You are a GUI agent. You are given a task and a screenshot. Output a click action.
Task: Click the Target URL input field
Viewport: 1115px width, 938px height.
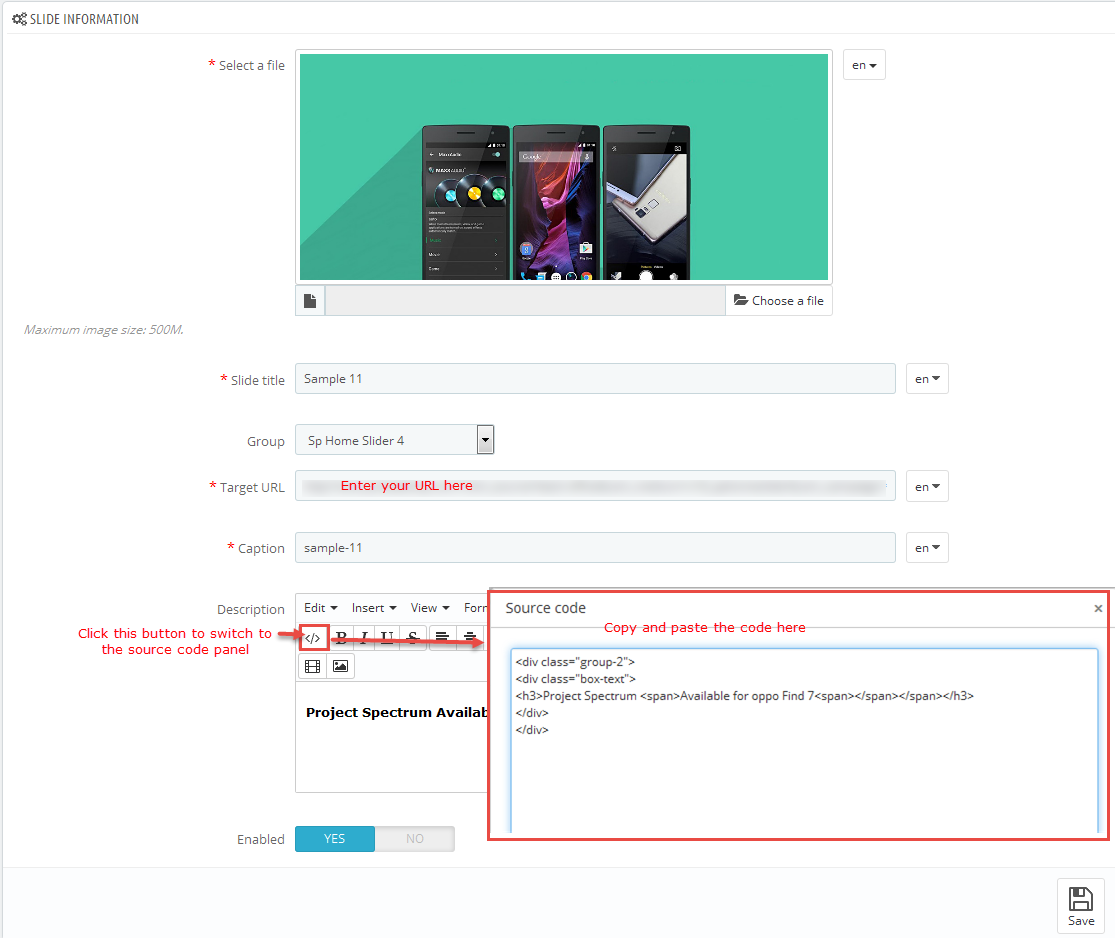click(595, 486)
